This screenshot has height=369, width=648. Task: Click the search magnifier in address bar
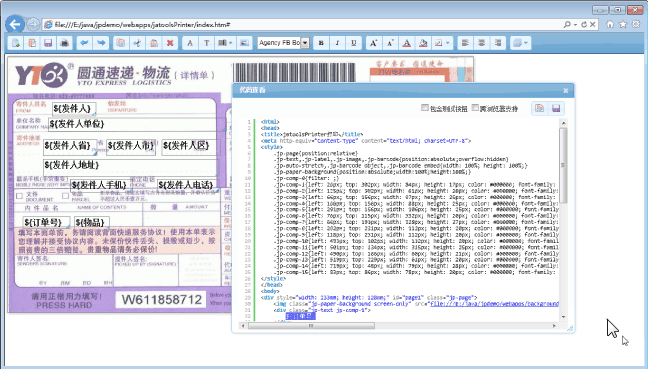567,25
